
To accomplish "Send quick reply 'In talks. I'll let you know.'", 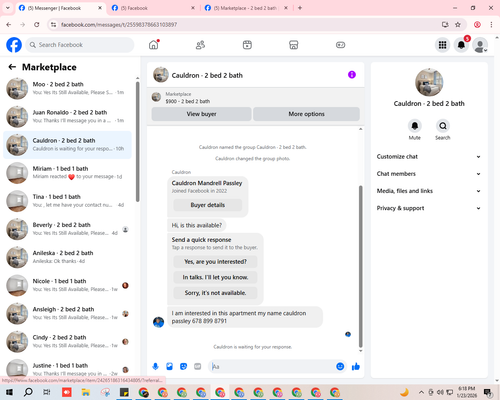I will (x=215, y=277).
